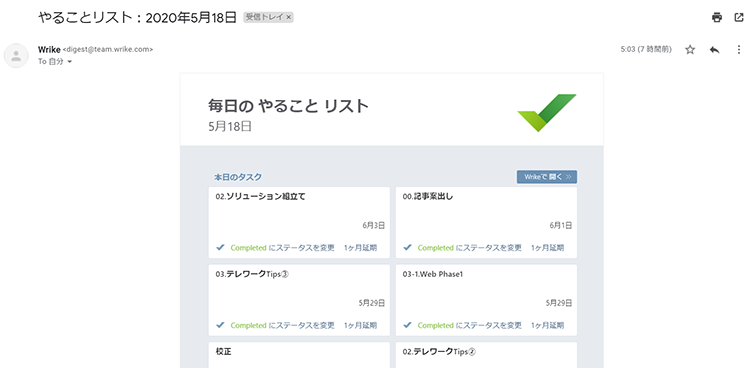750x368 pixels.
Task: Expand recipient details next to To 自分
Action: [70, 62]
